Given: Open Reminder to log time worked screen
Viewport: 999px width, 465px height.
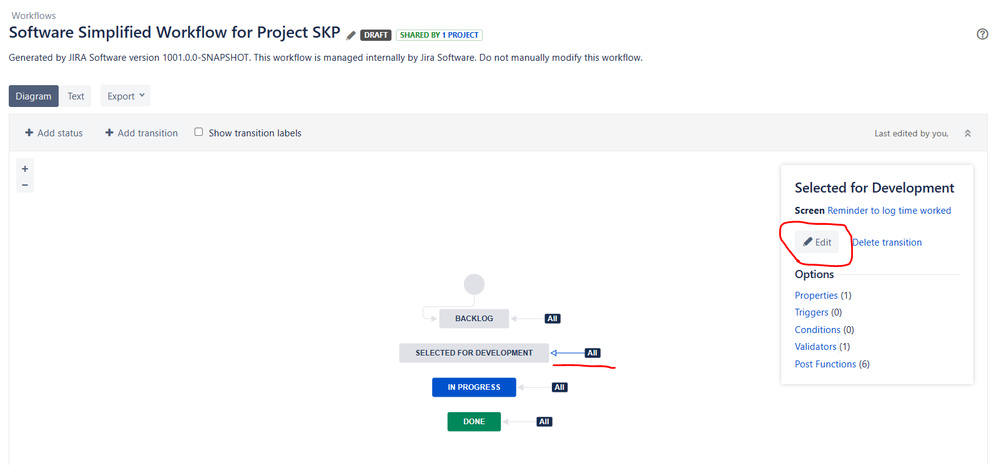Looking at the screenshot, I should coord(889,210).
